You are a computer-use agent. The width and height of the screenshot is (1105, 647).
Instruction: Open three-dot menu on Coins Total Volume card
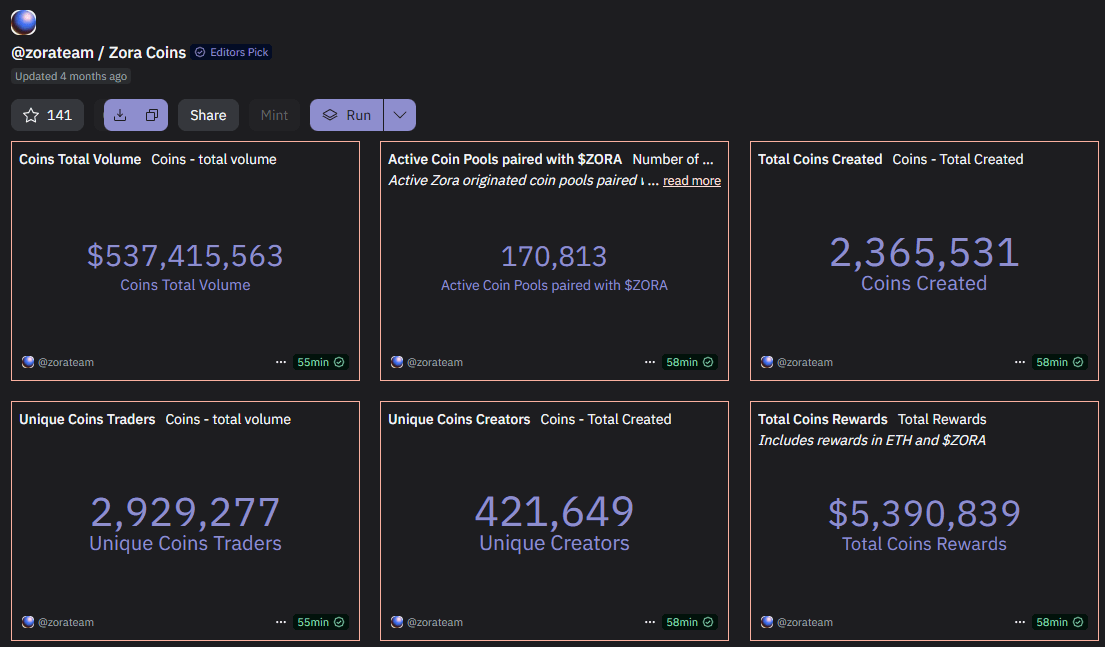coord(280,362)
